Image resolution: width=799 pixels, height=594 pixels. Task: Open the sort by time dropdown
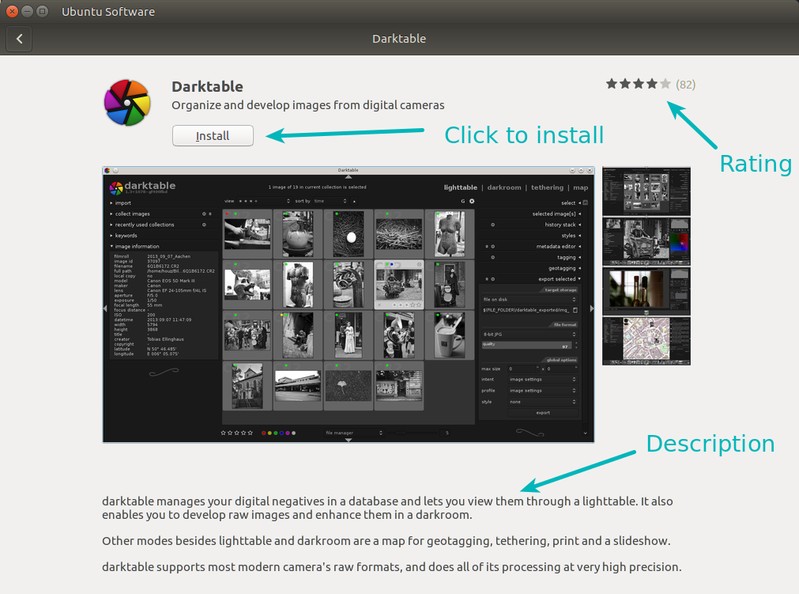(320, 201)
